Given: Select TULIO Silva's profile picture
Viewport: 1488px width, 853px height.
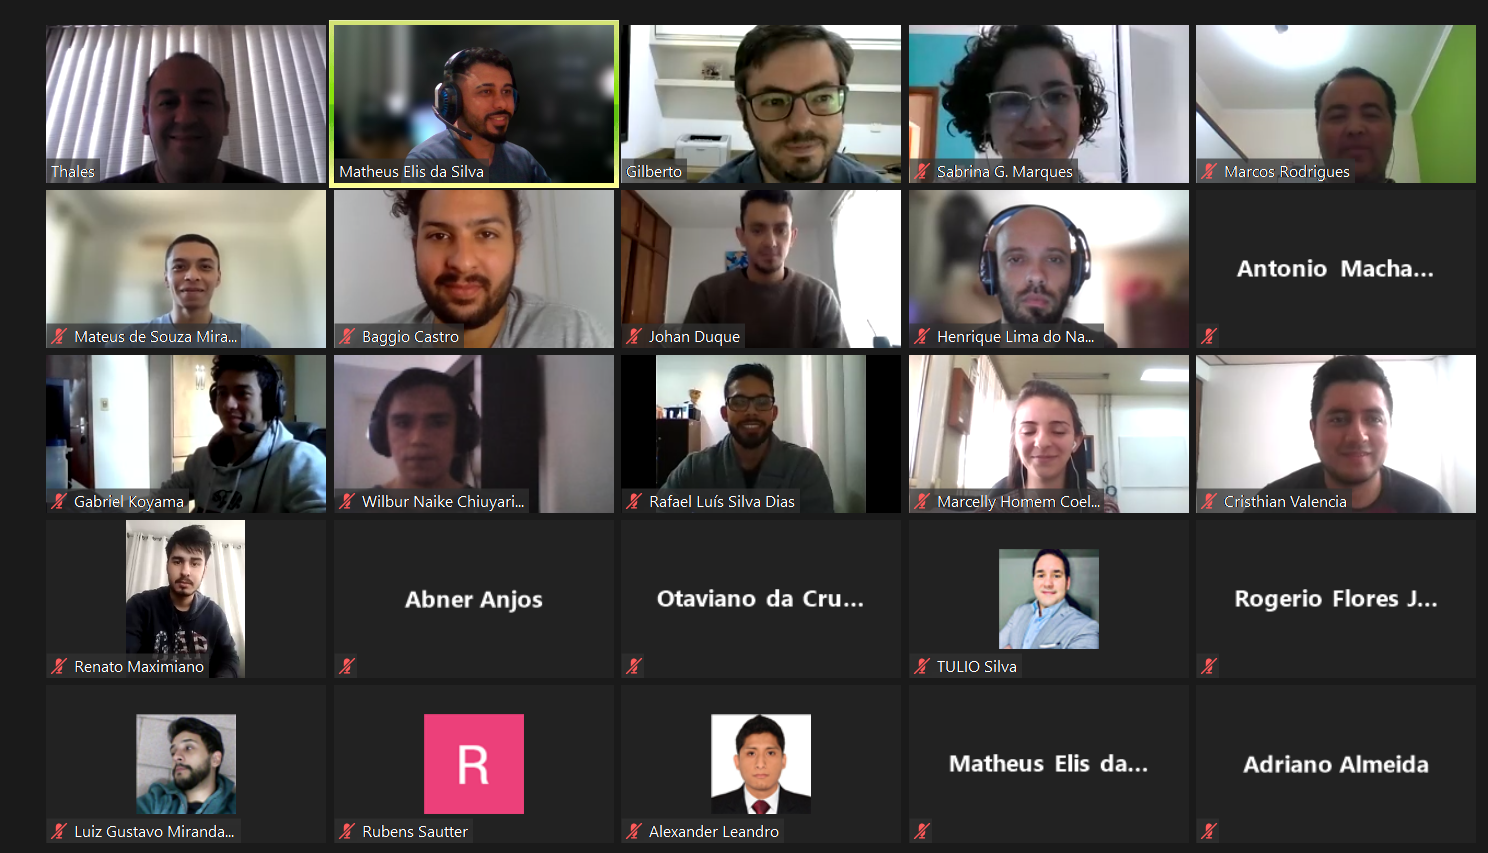Looking at the screenshot, I should coord(1049,599).
